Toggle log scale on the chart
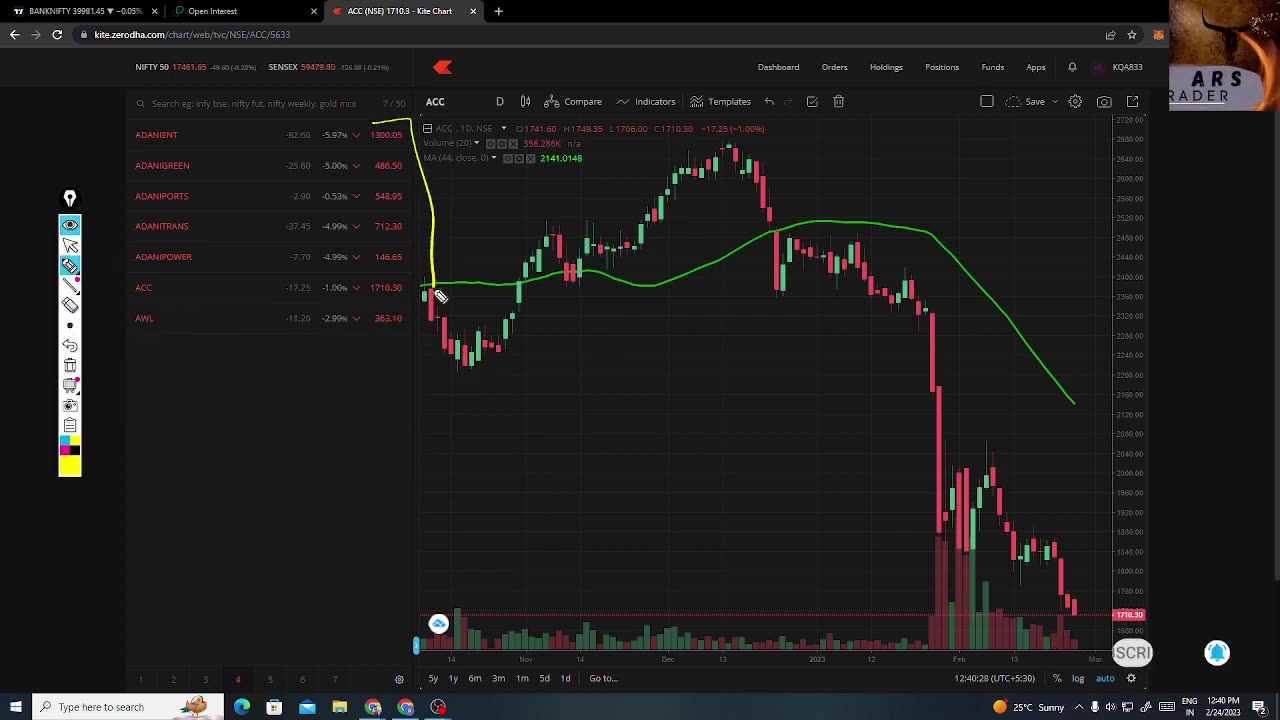This screenshot has height=720, width=1280. pos(1078,678)
